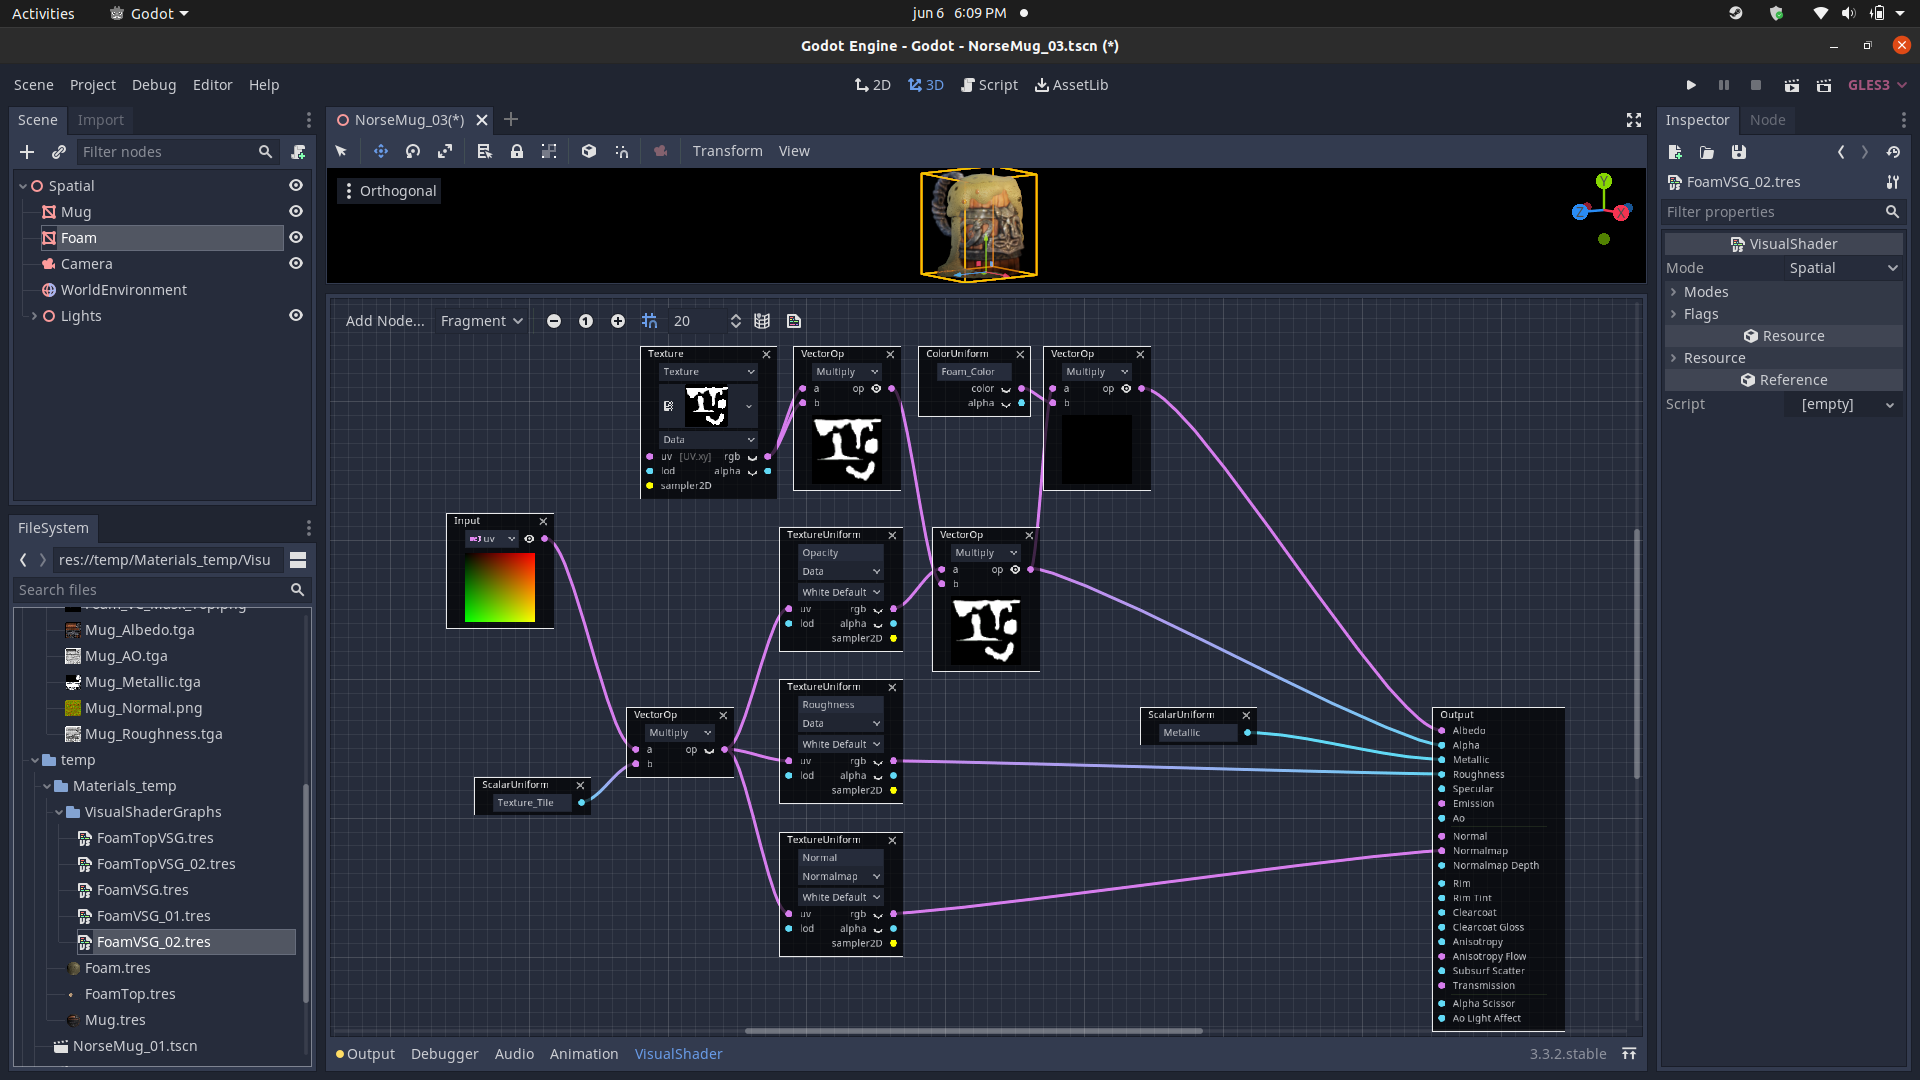Image resolution: width=1920 pixels, height=1080 pixels.
Task: Reset shader graph zoom to 100%
Action: (586, 321)
